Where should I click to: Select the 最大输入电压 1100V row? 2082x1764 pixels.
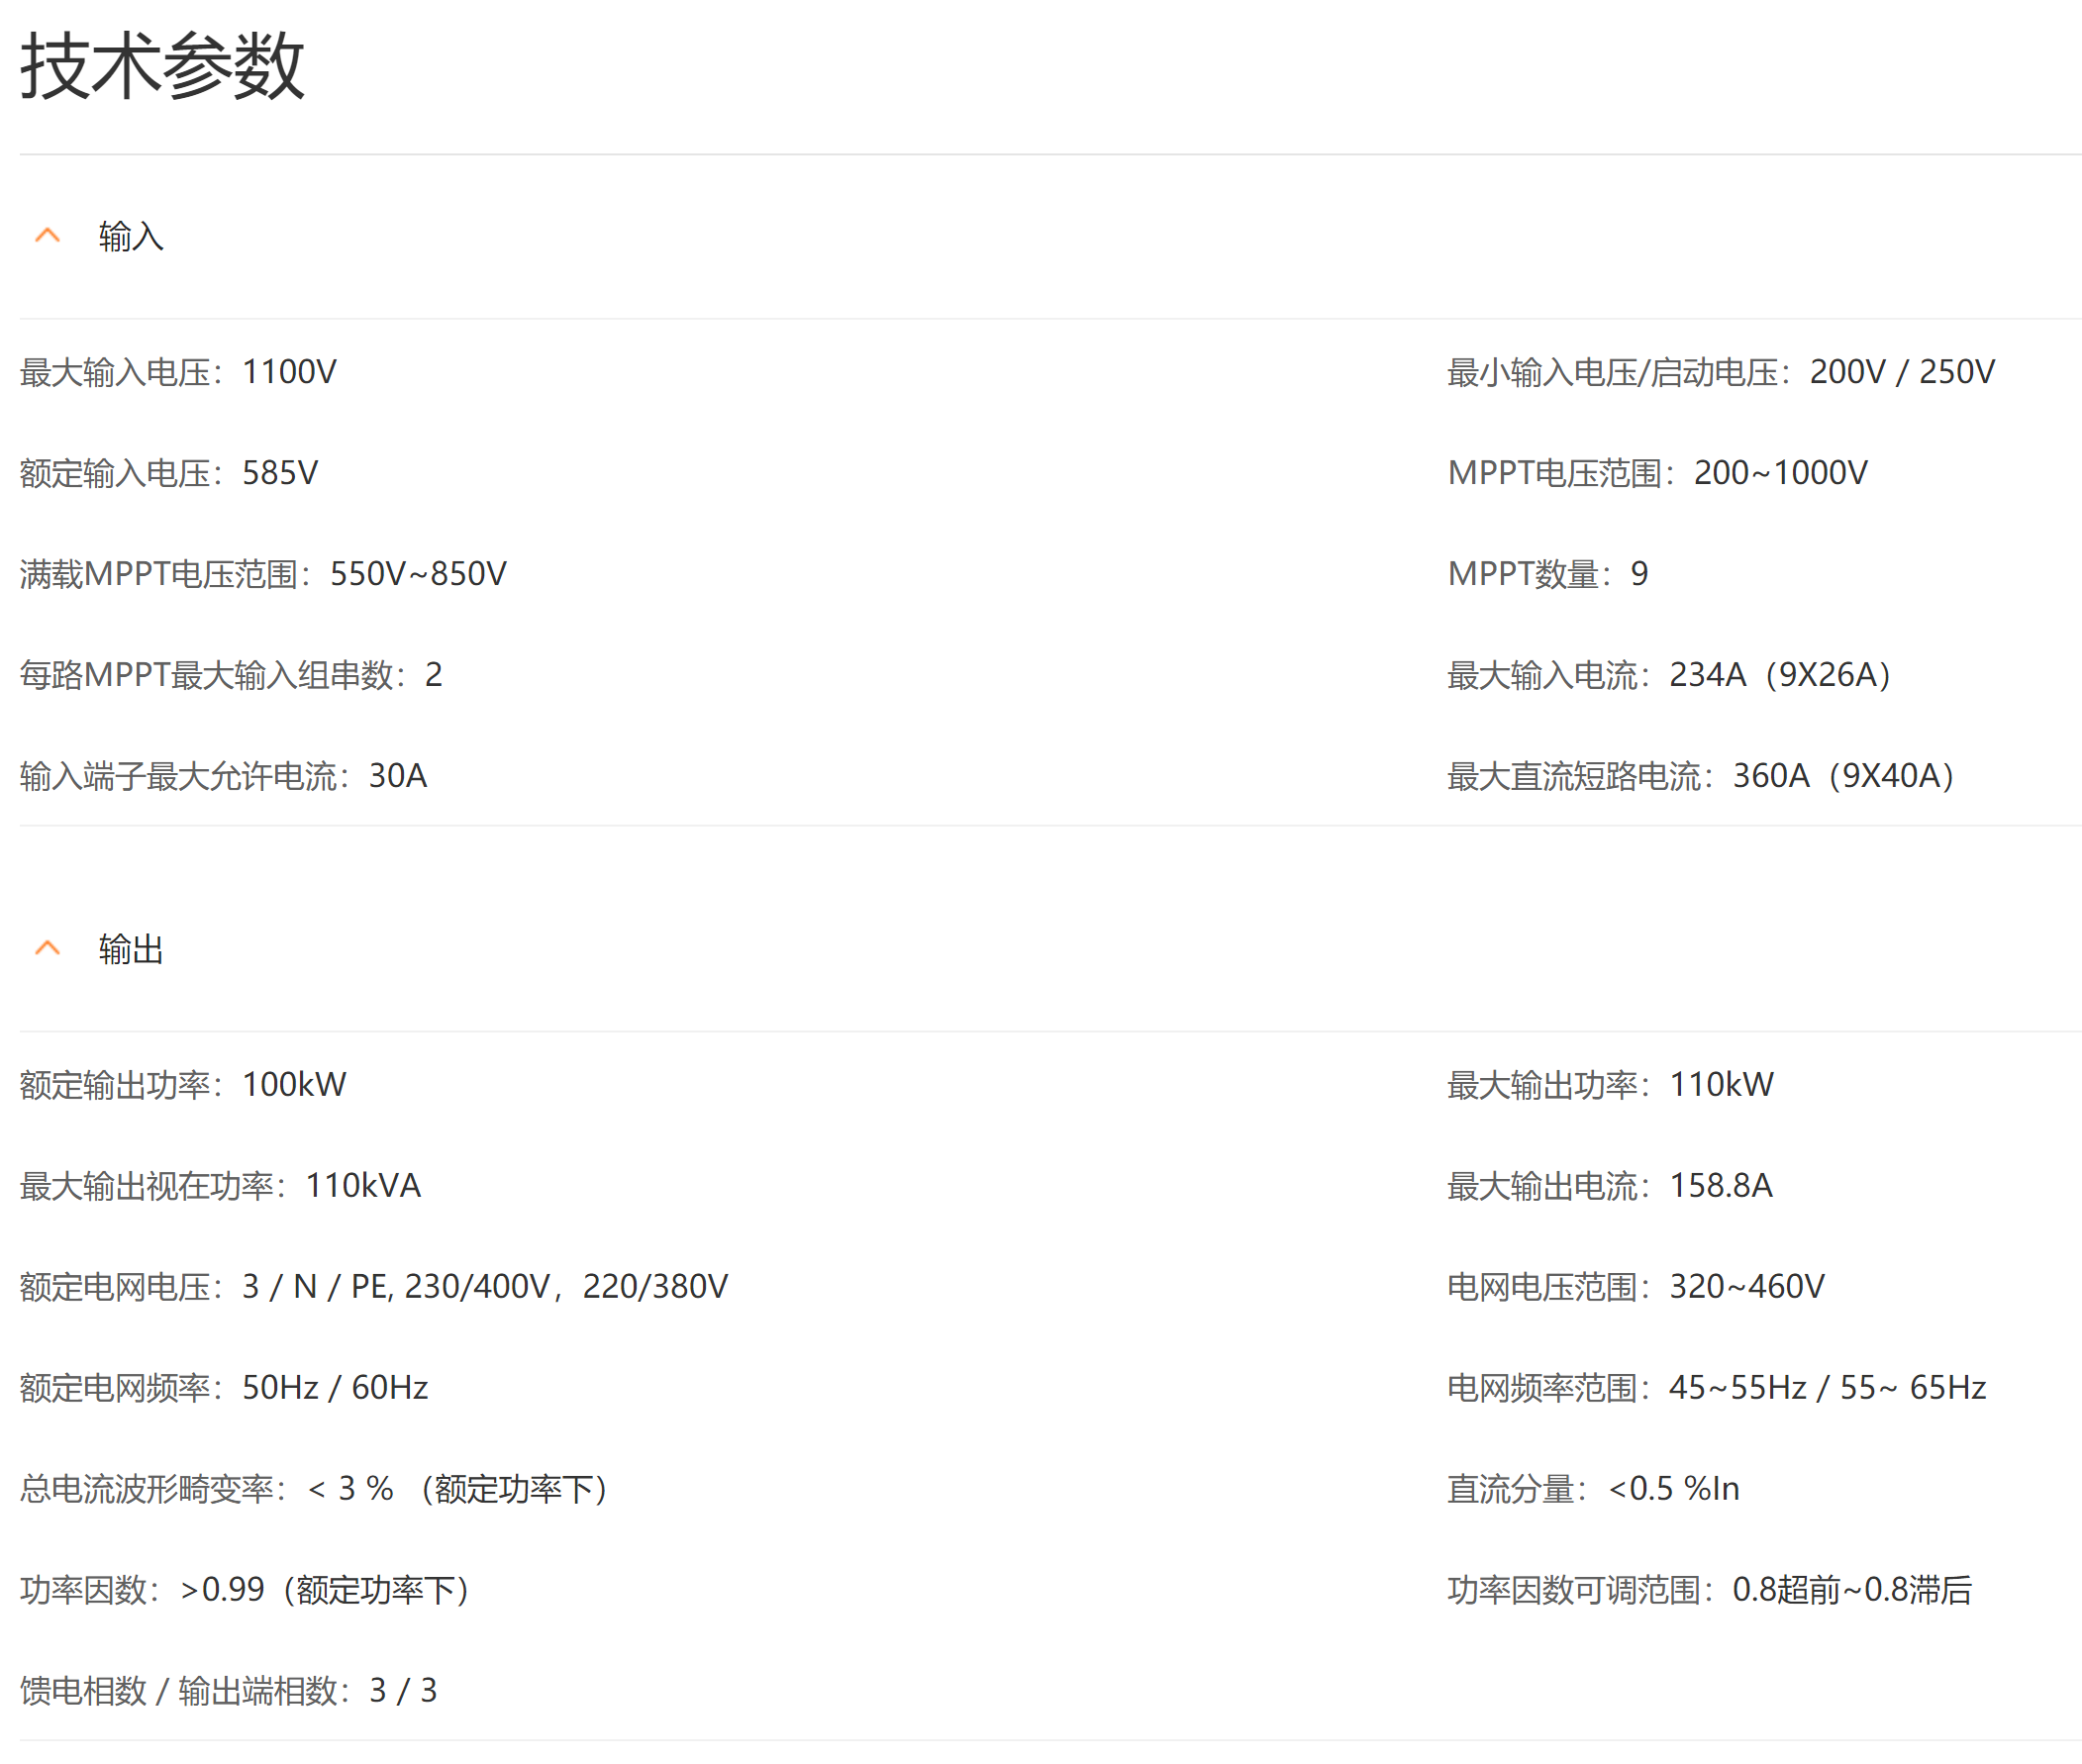coord(178,372)
